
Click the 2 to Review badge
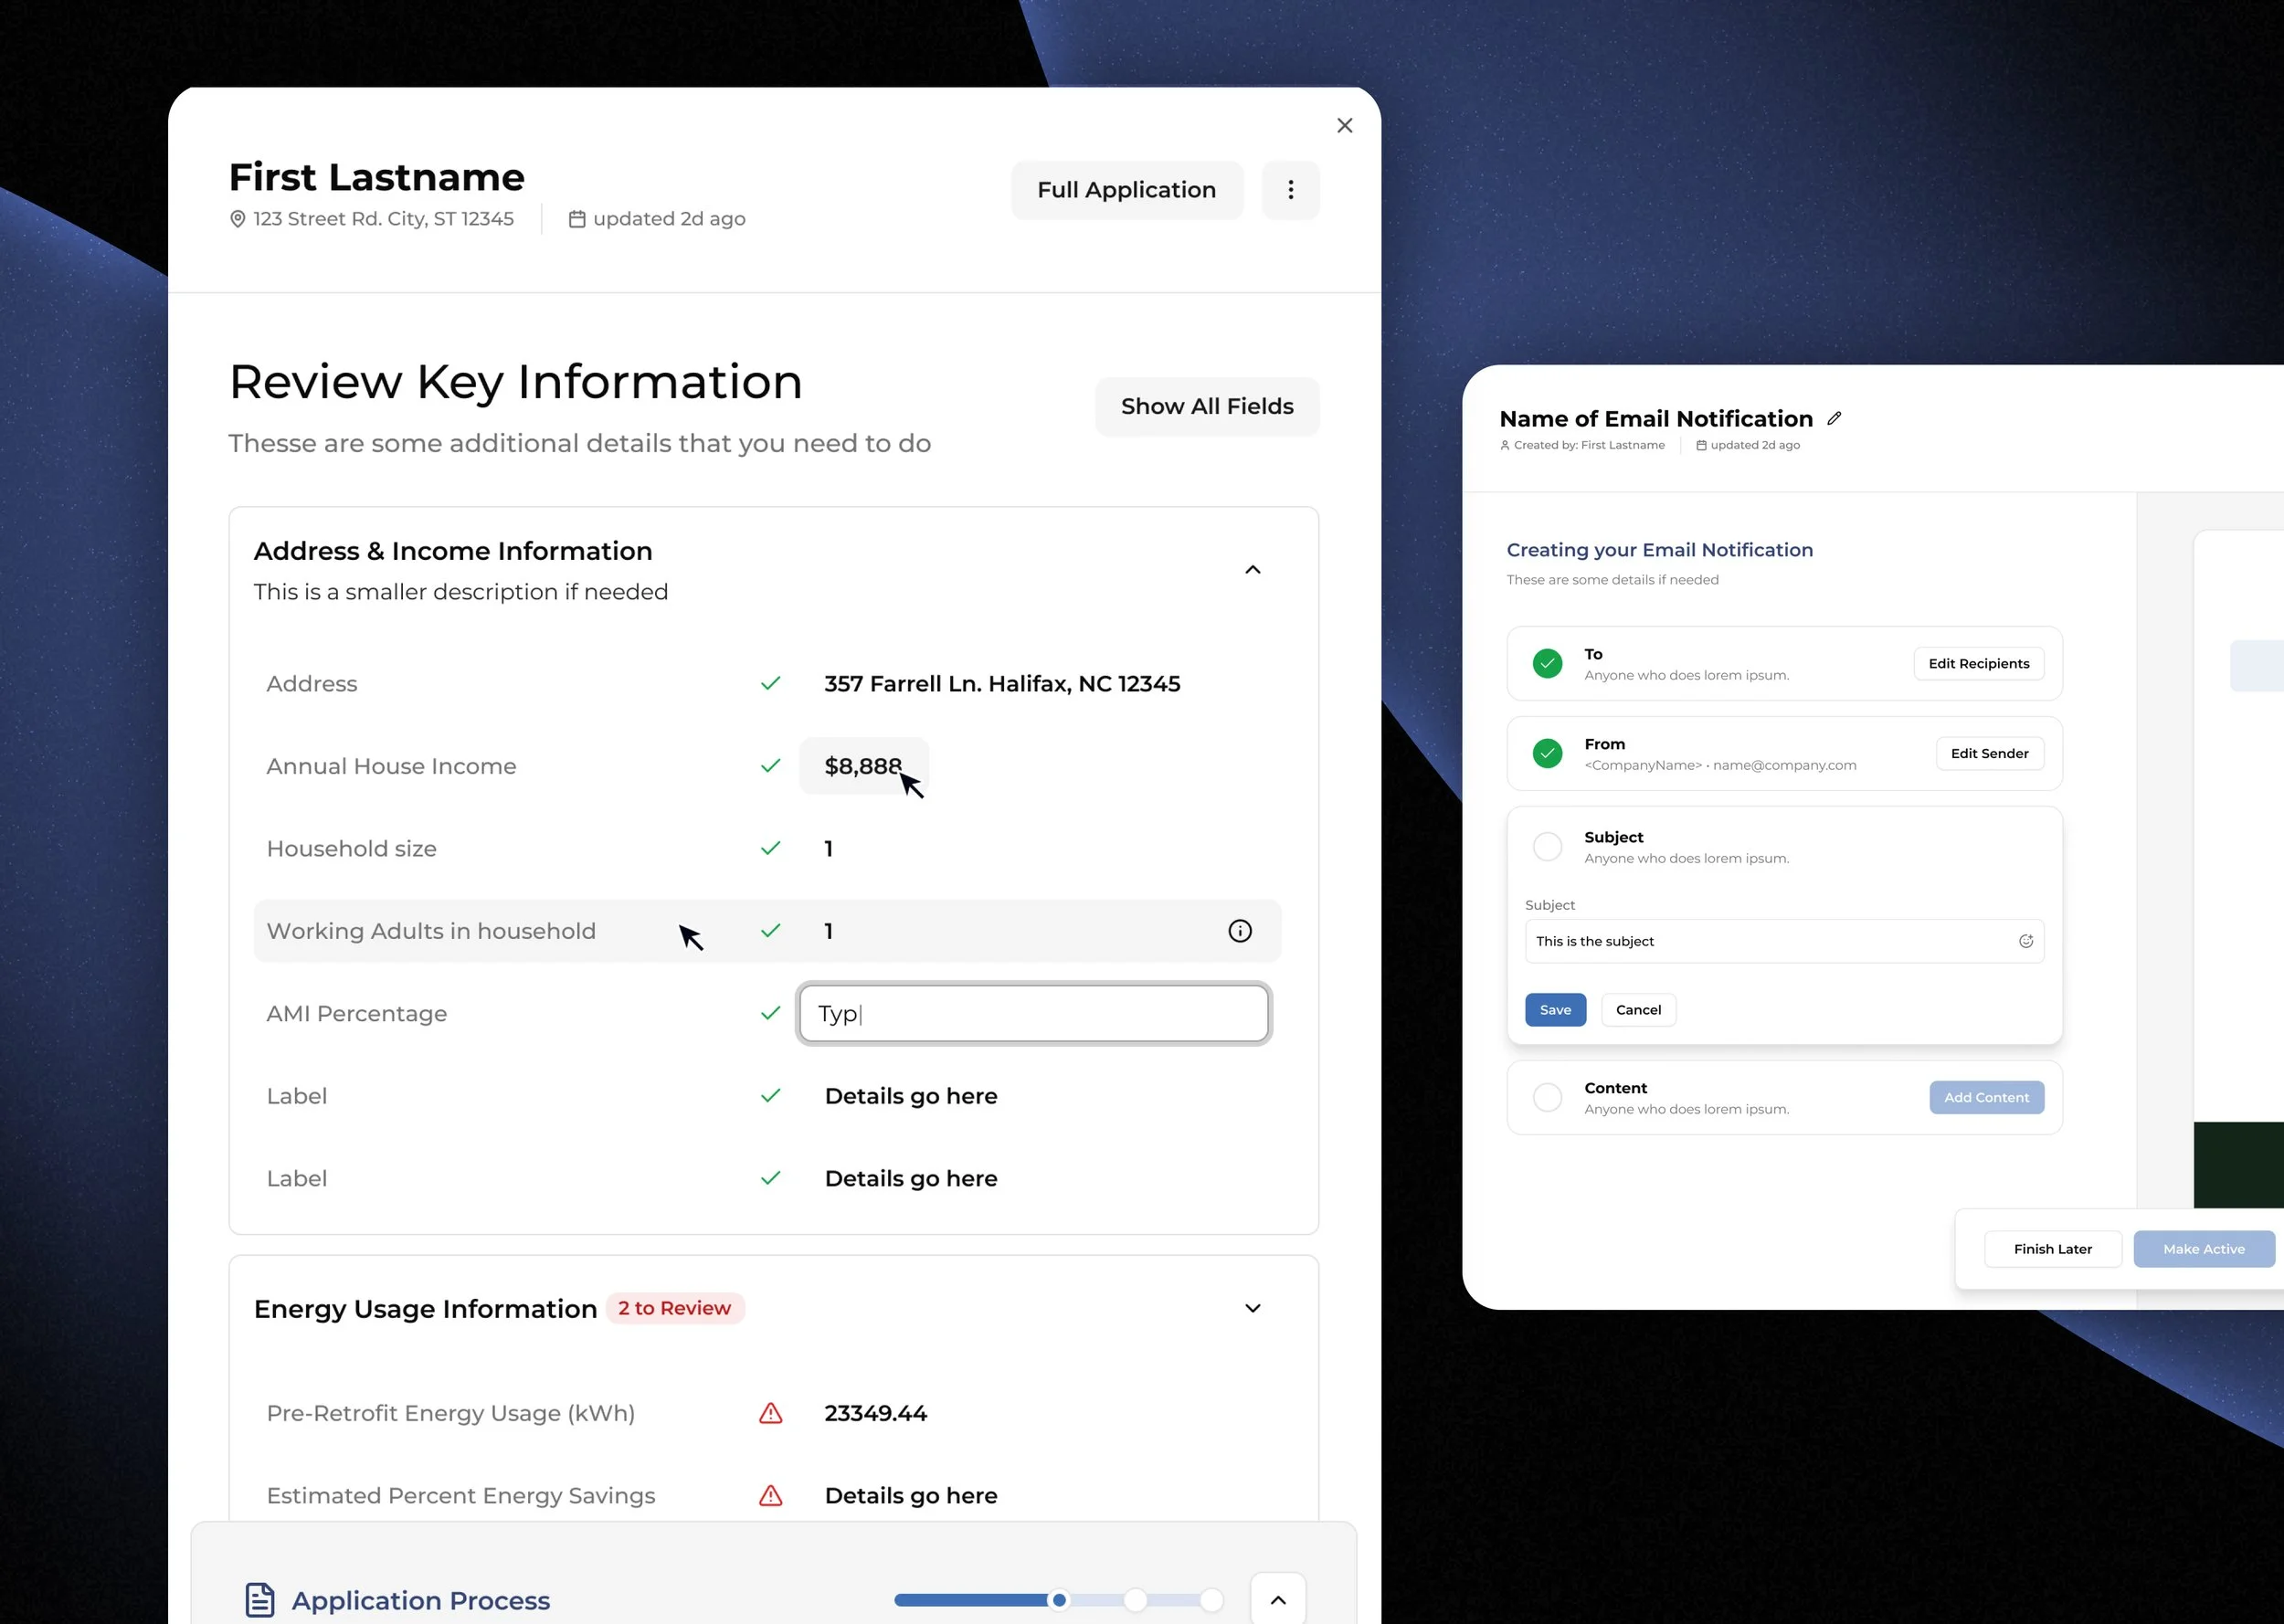[x=674, y=1308]
